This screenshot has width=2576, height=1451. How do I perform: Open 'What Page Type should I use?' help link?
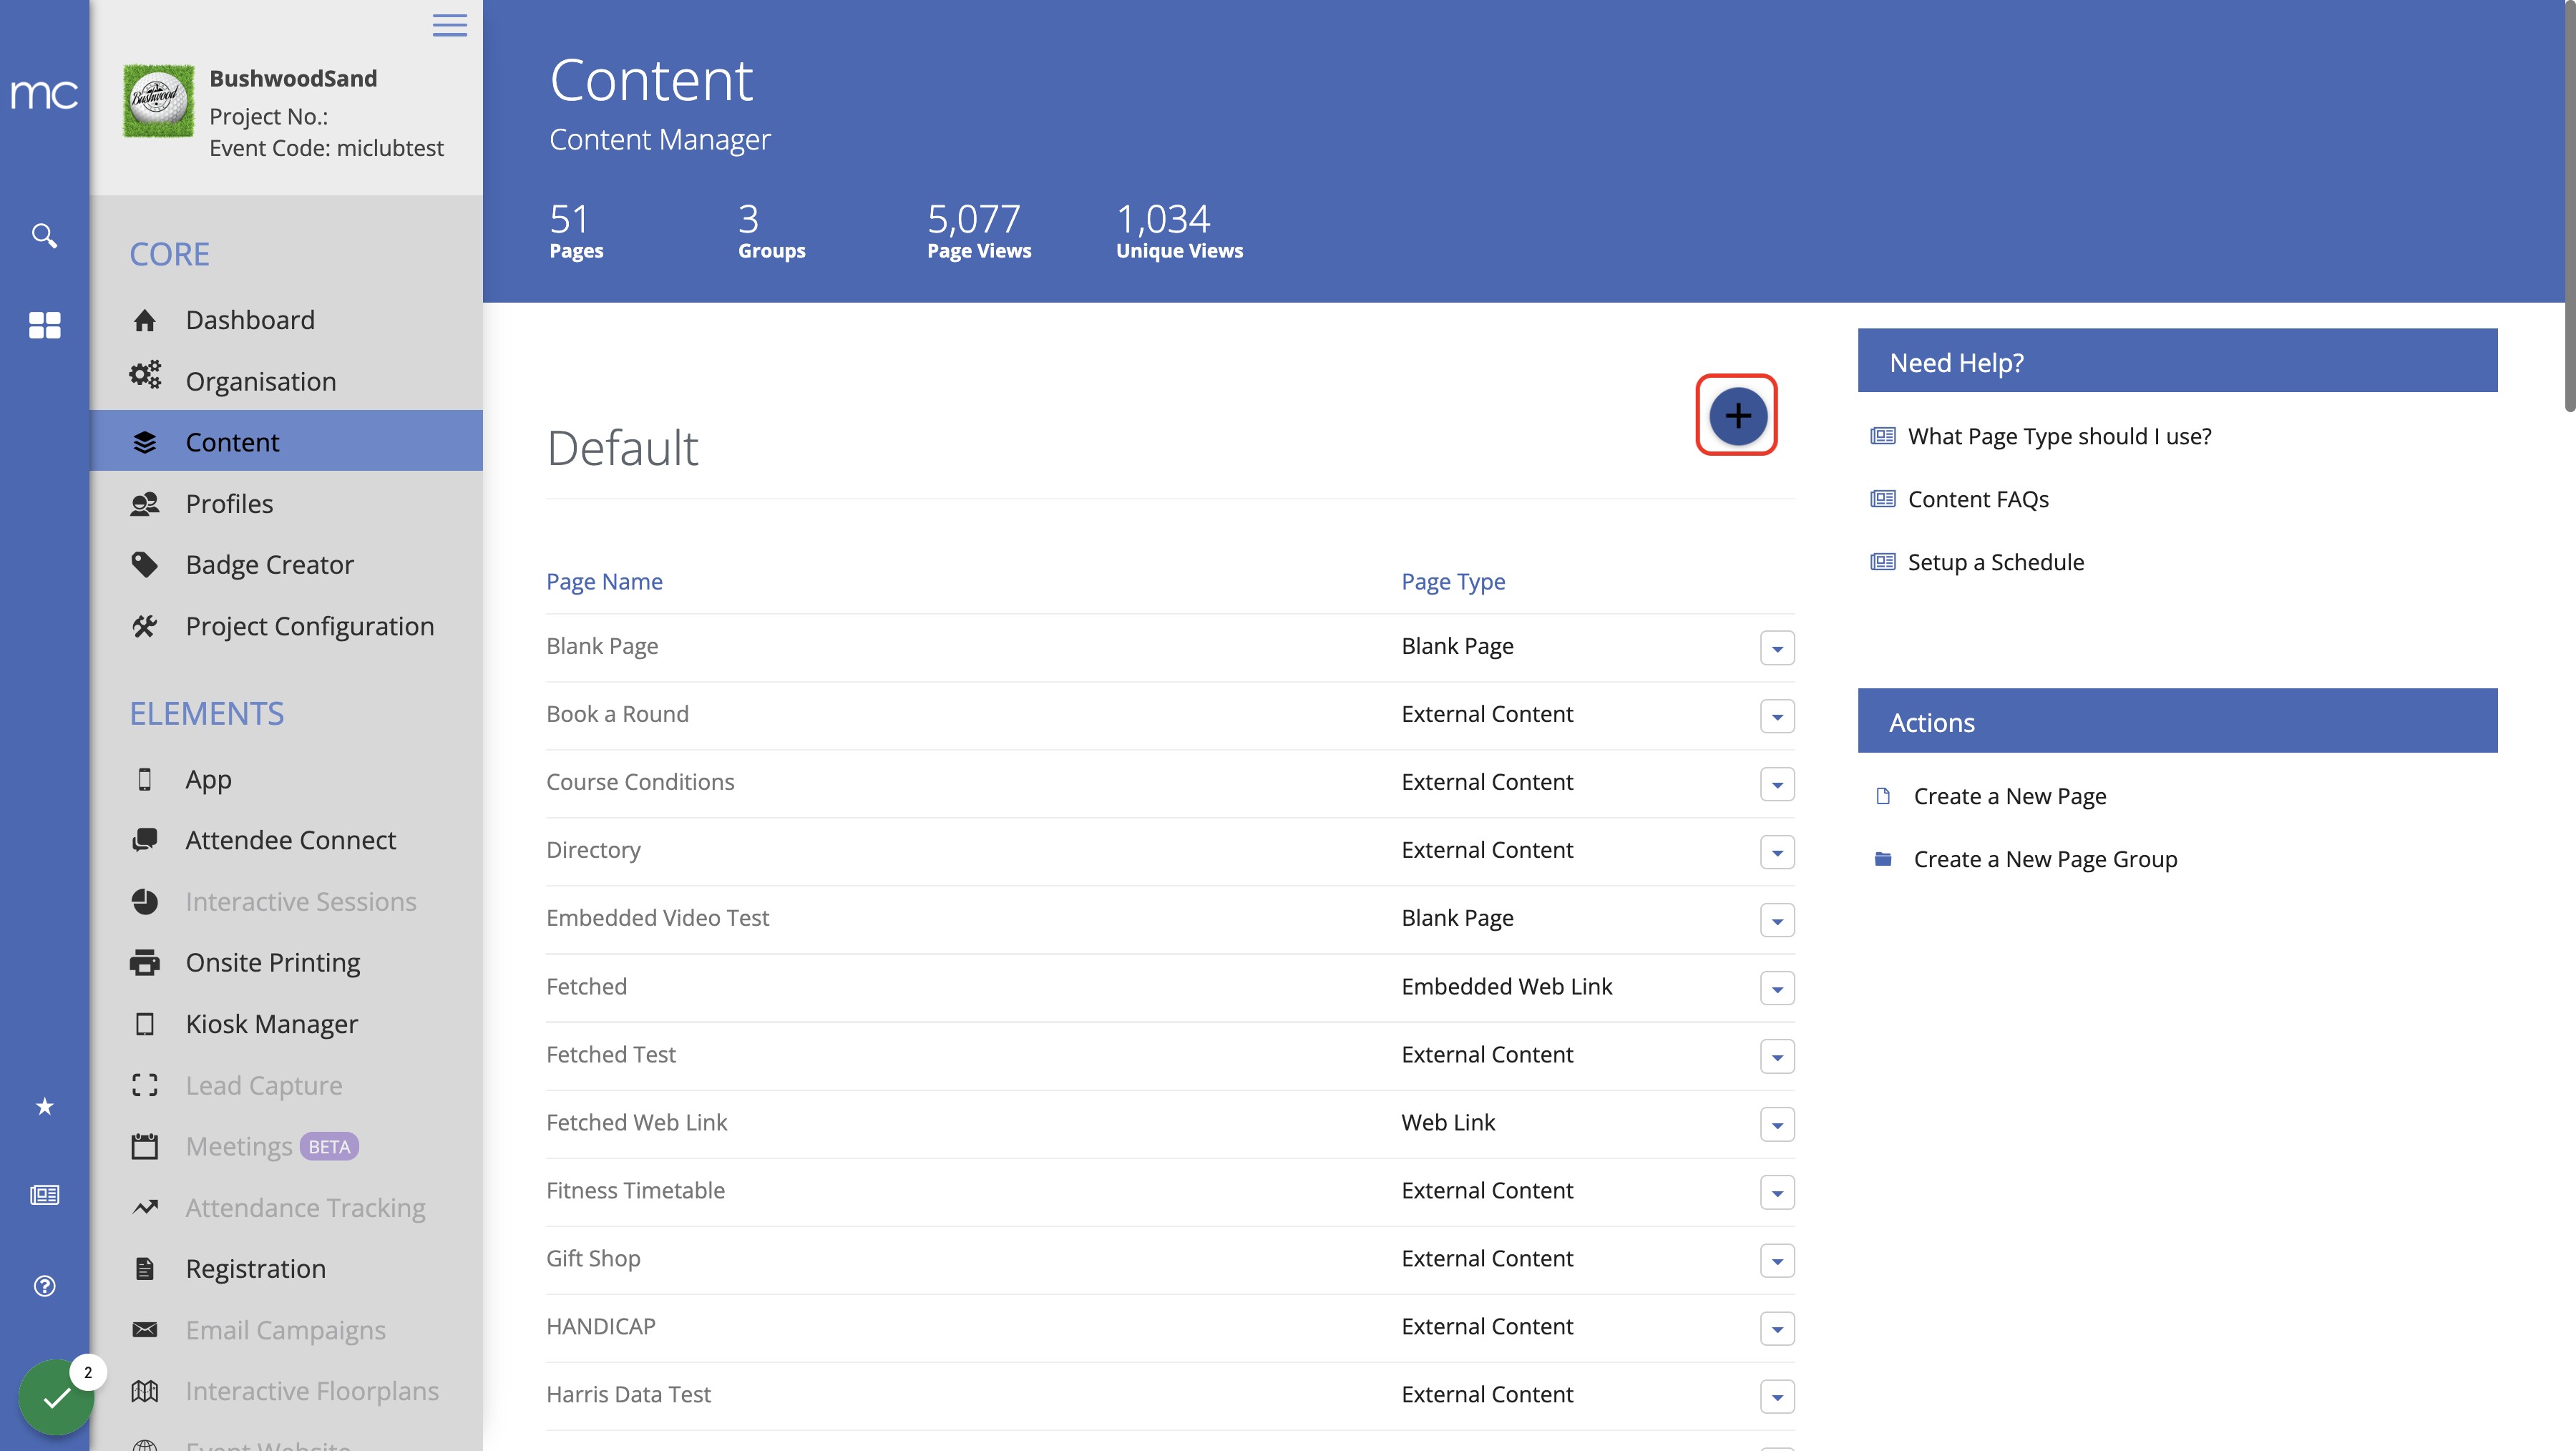click(x=2059, y=436)
